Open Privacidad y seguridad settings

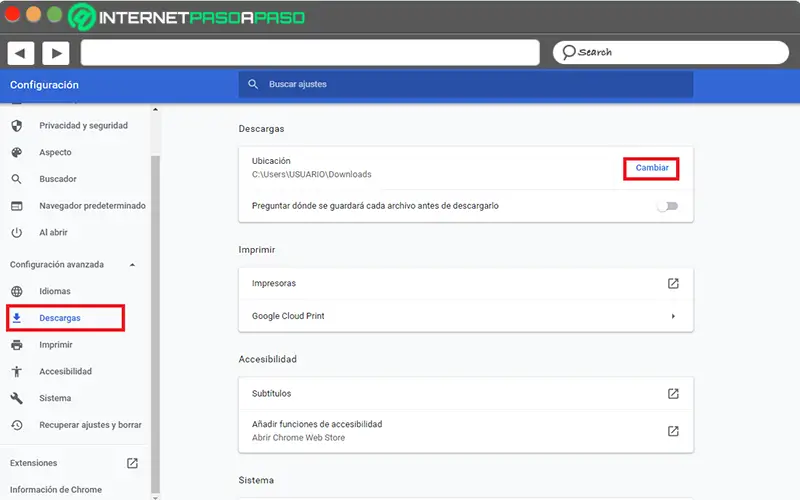point(83,126)
